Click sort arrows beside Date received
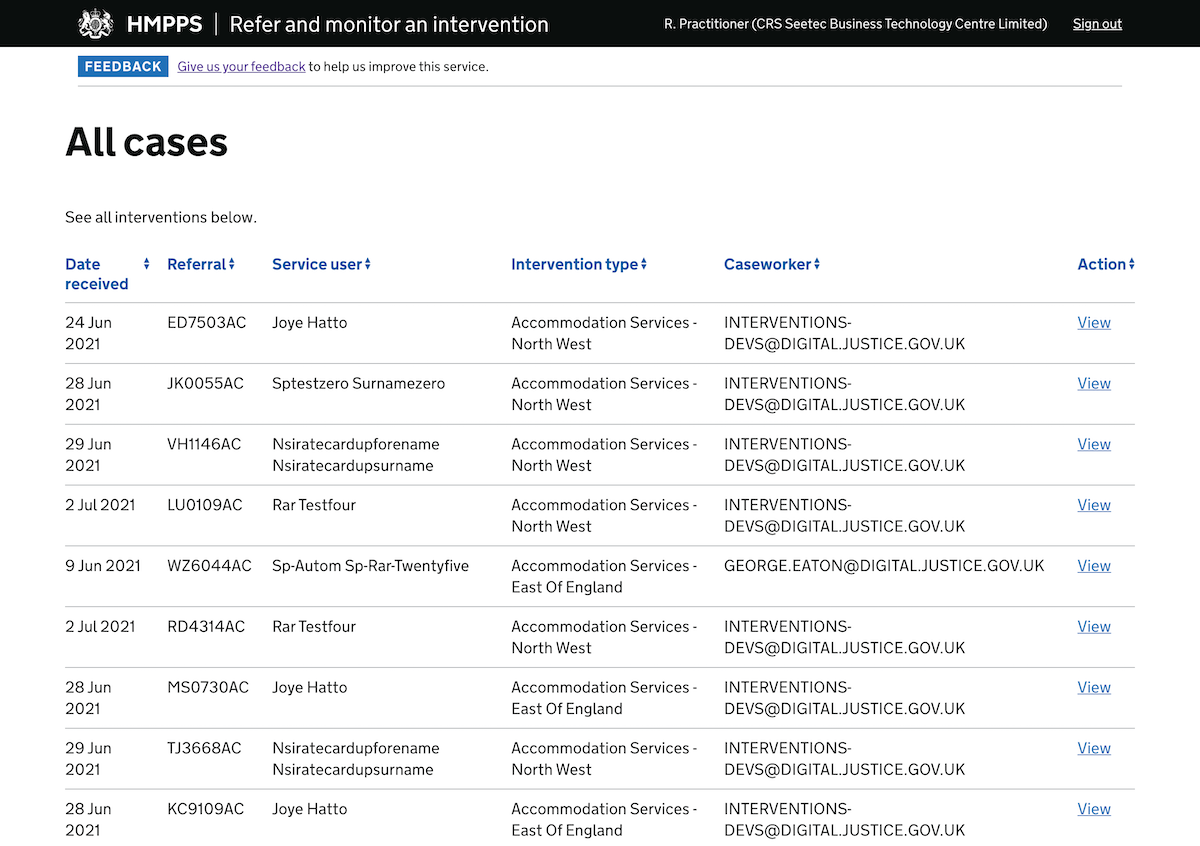Screen dimensions: 1200x846 coord(146,264)
